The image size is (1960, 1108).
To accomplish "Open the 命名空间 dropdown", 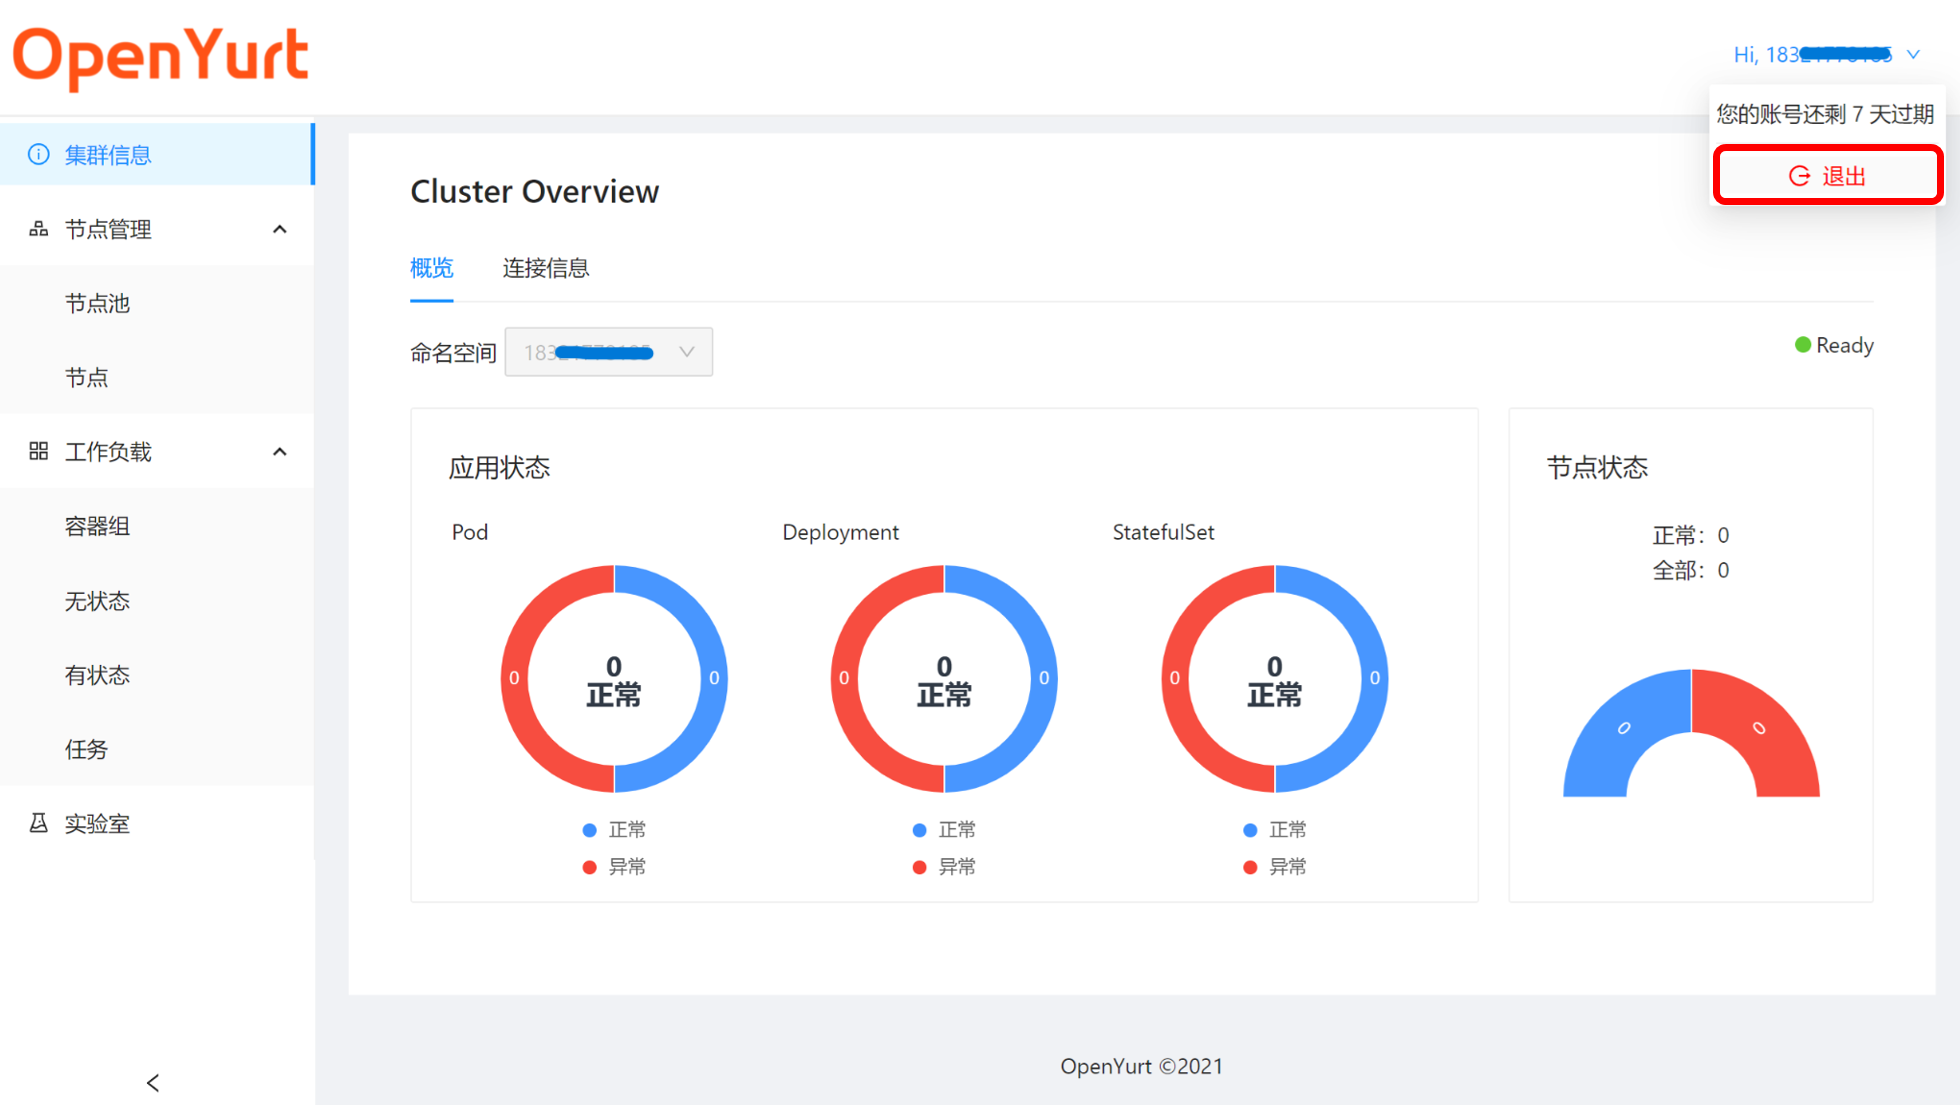I will [609, 352].
